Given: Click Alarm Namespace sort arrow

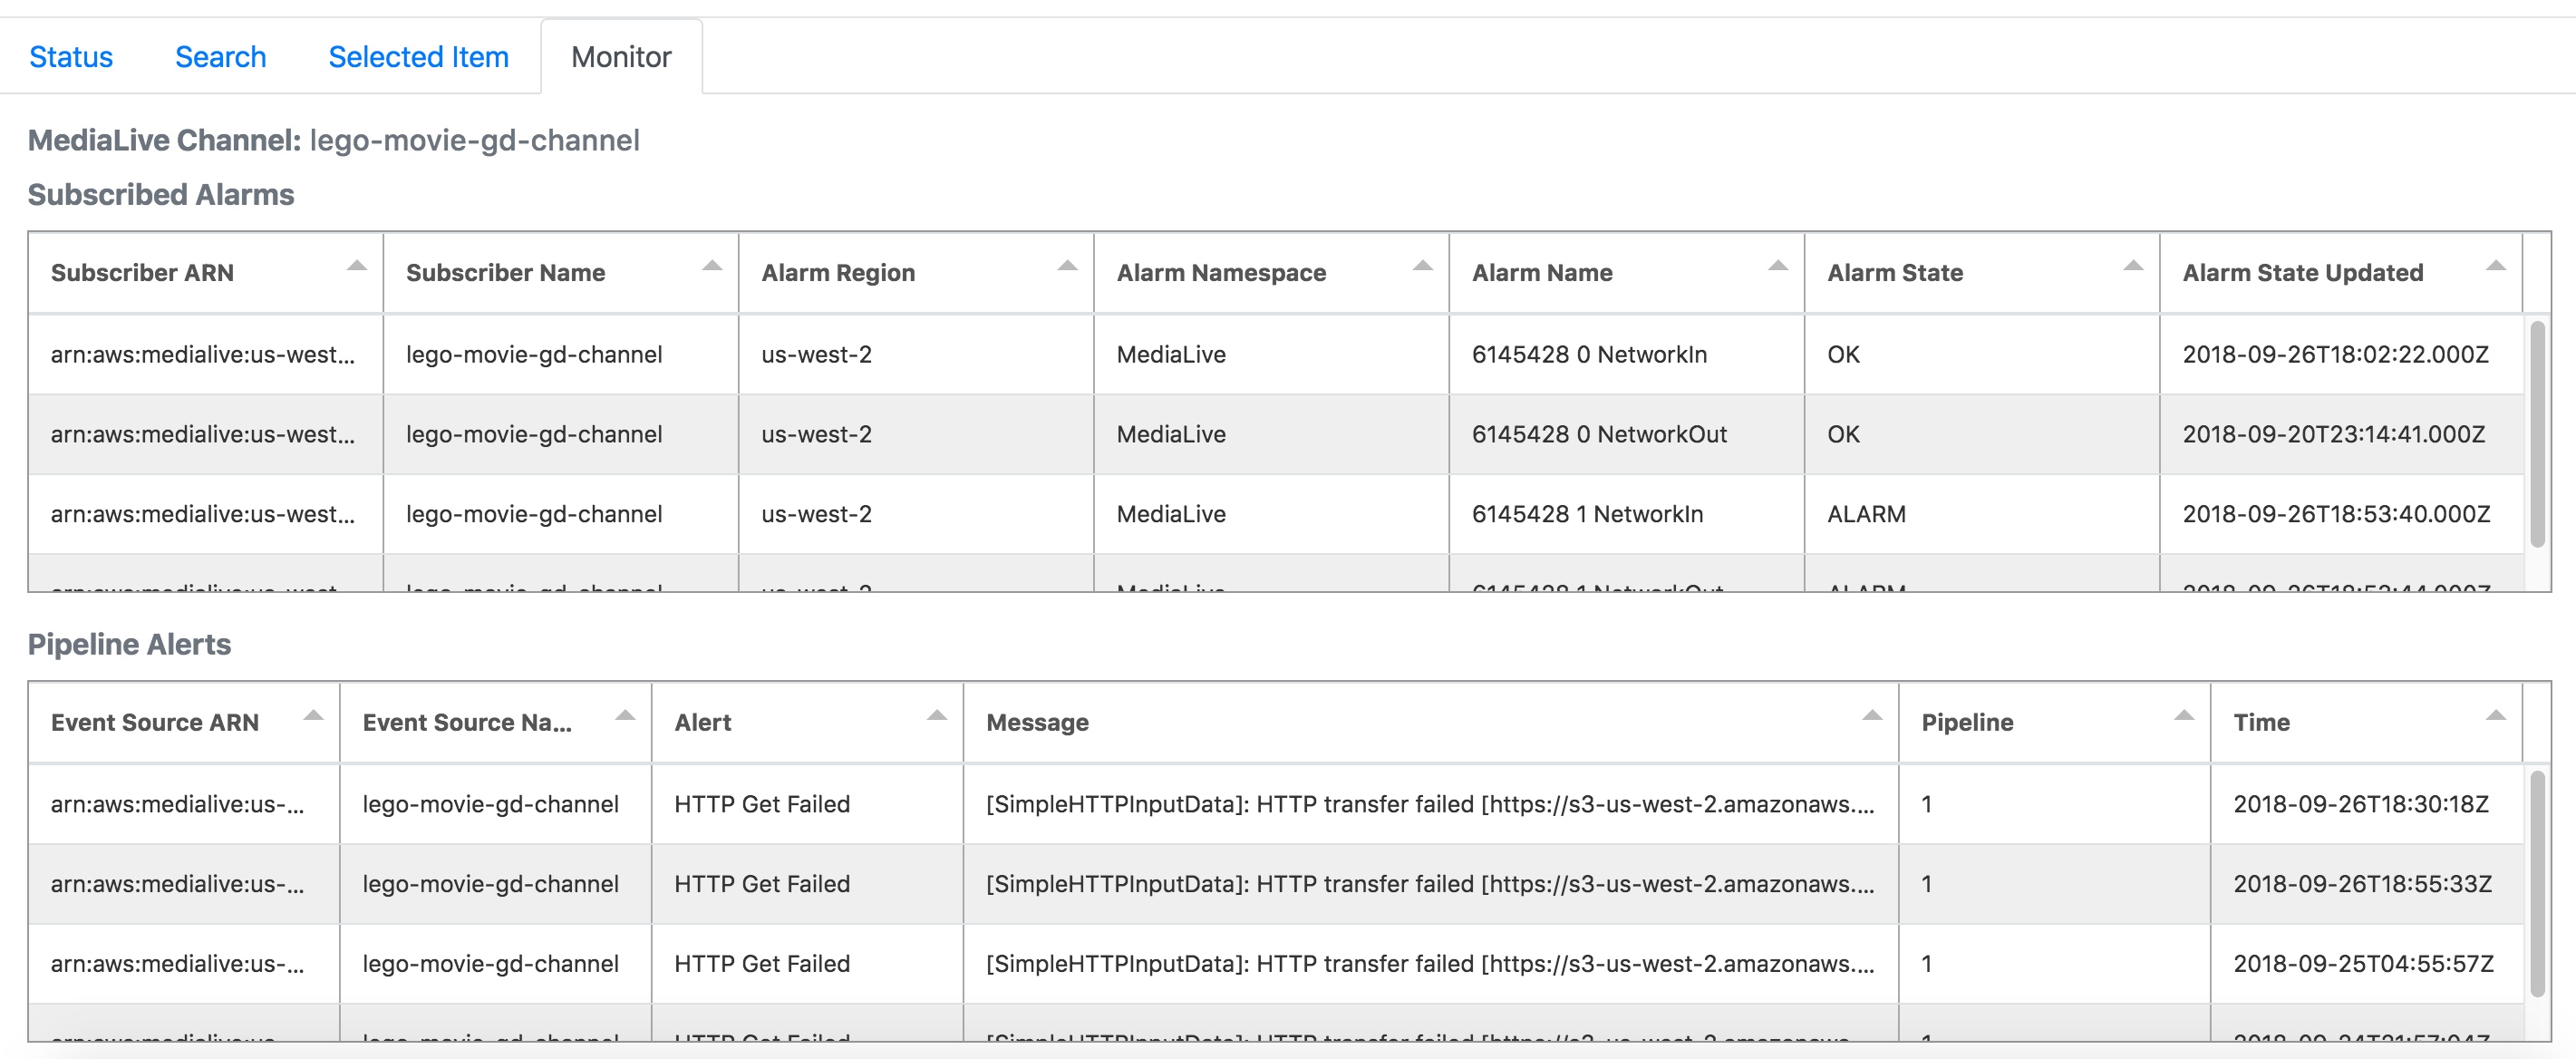Looking at the screenshot, I should click(x=1422, y=266).
